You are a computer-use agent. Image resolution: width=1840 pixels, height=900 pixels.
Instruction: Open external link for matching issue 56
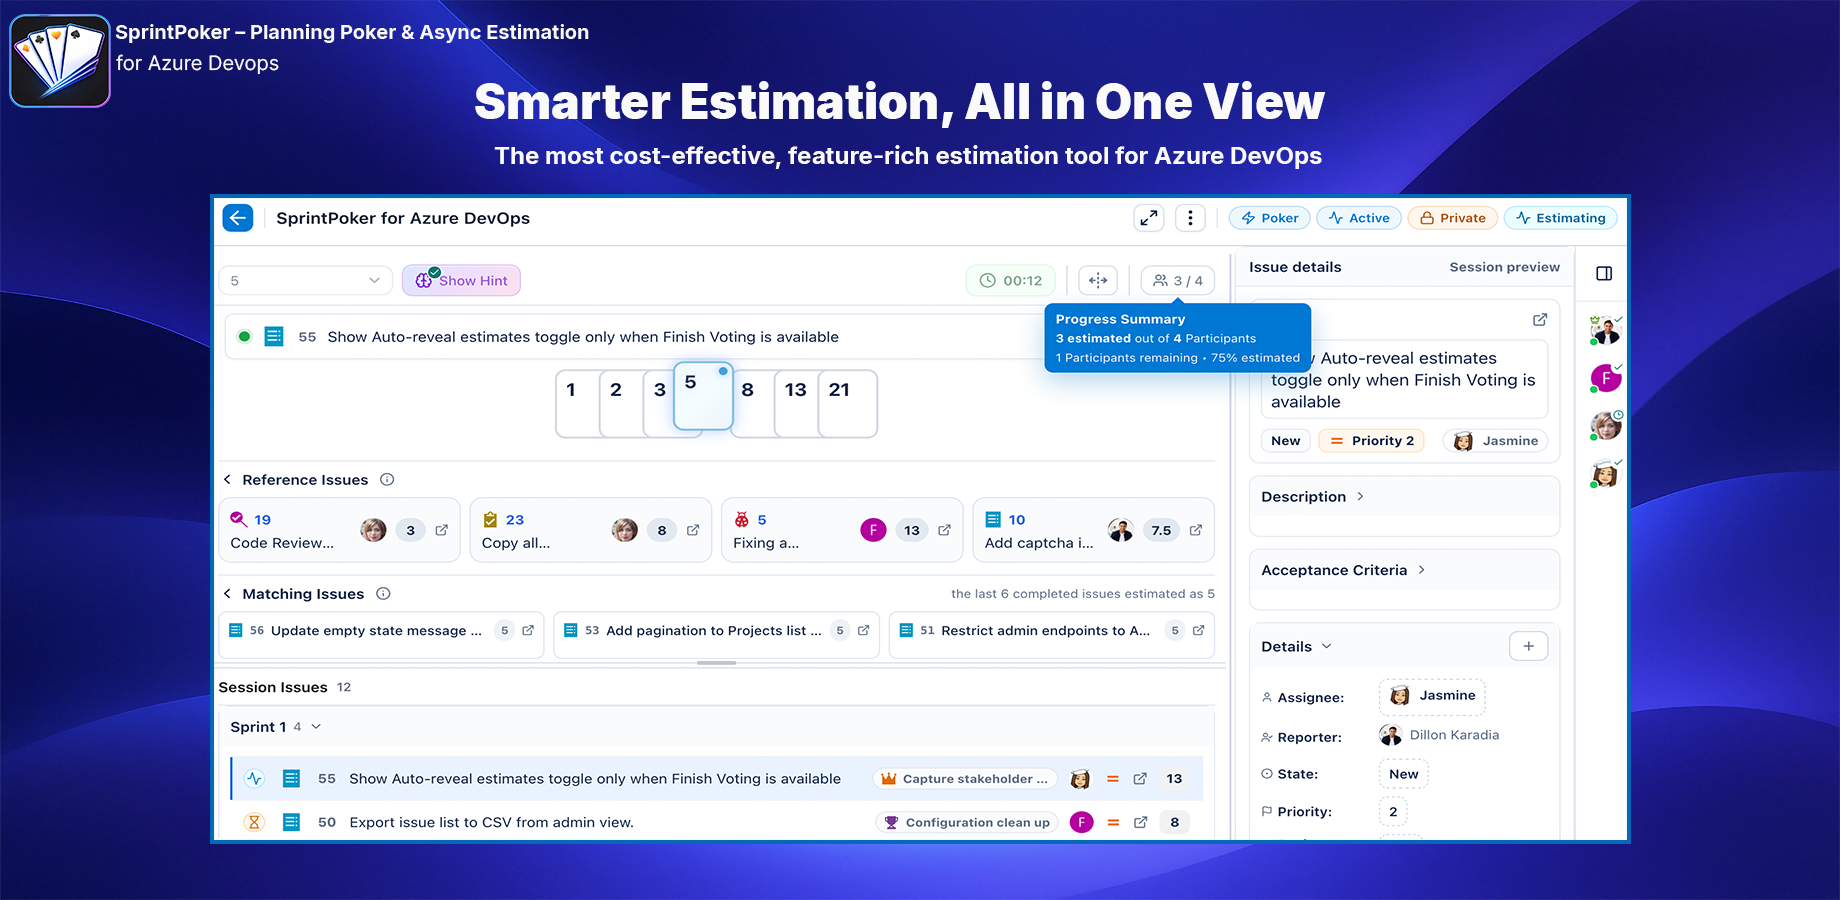528,630
